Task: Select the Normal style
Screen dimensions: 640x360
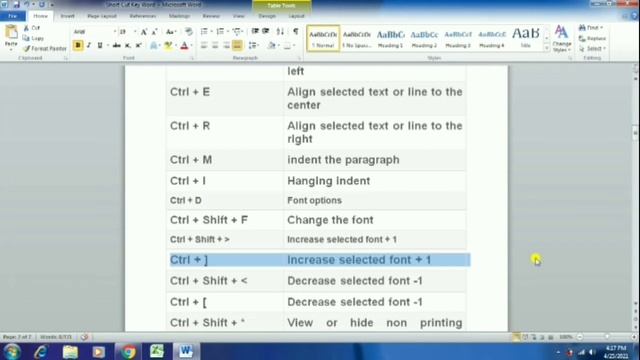Action: click(323, 38)
